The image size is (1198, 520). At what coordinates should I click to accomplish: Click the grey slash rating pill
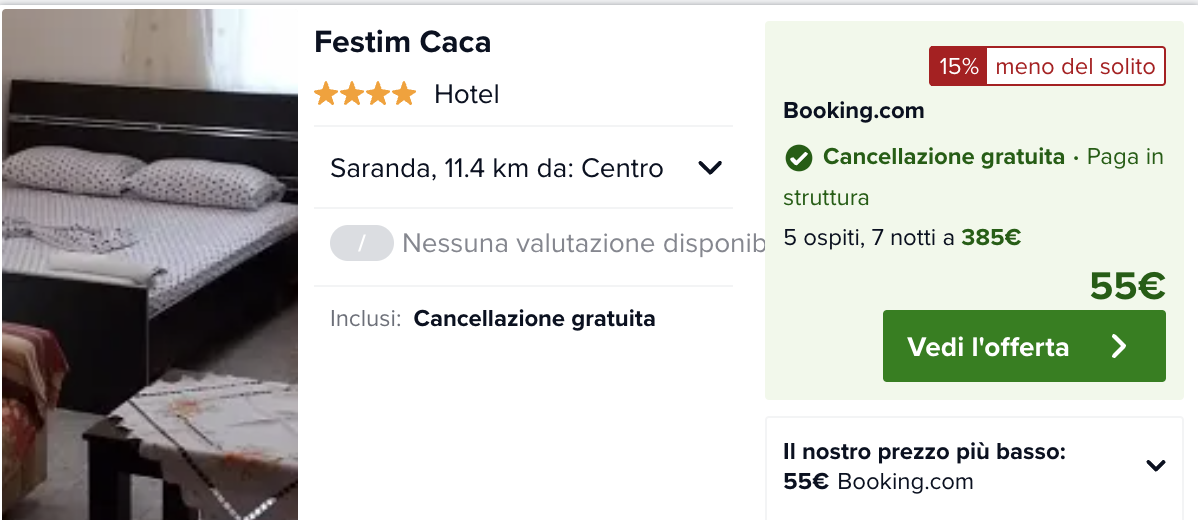(x=361, y=244)
